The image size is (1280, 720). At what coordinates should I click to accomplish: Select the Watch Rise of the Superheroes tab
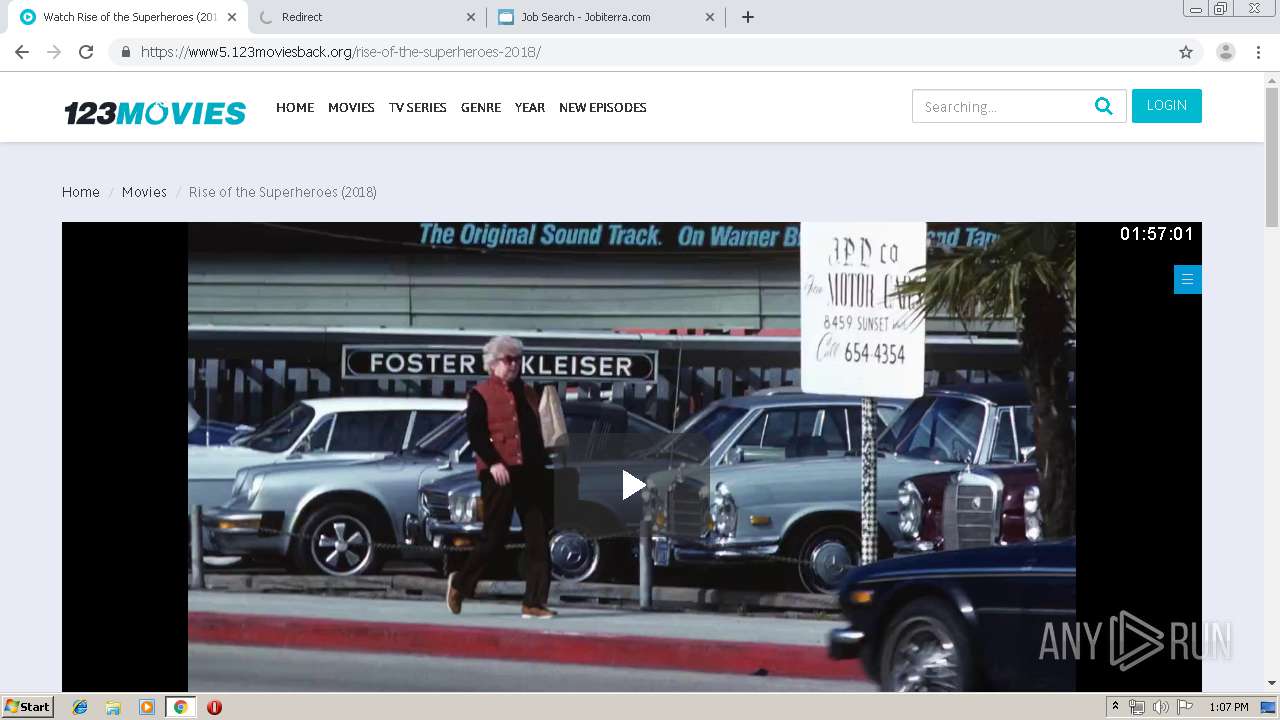127,17
